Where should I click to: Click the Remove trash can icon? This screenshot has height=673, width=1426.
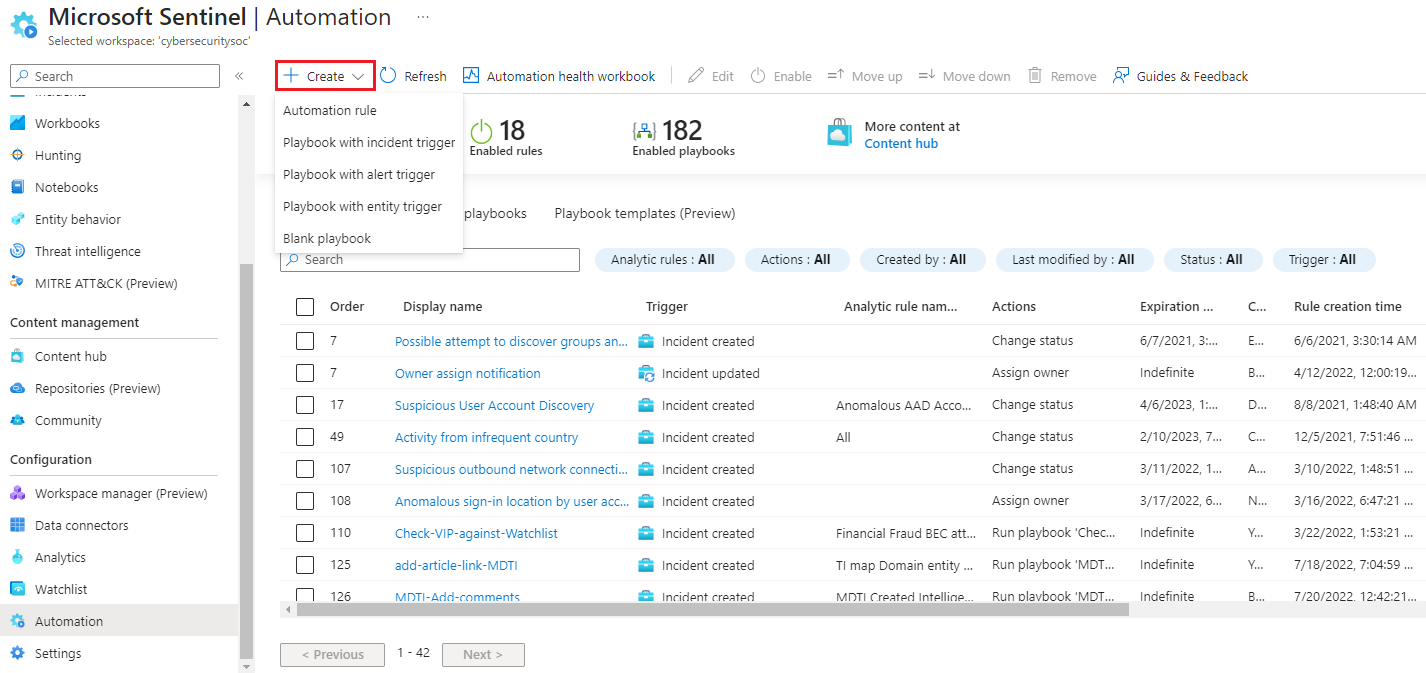1035,76
